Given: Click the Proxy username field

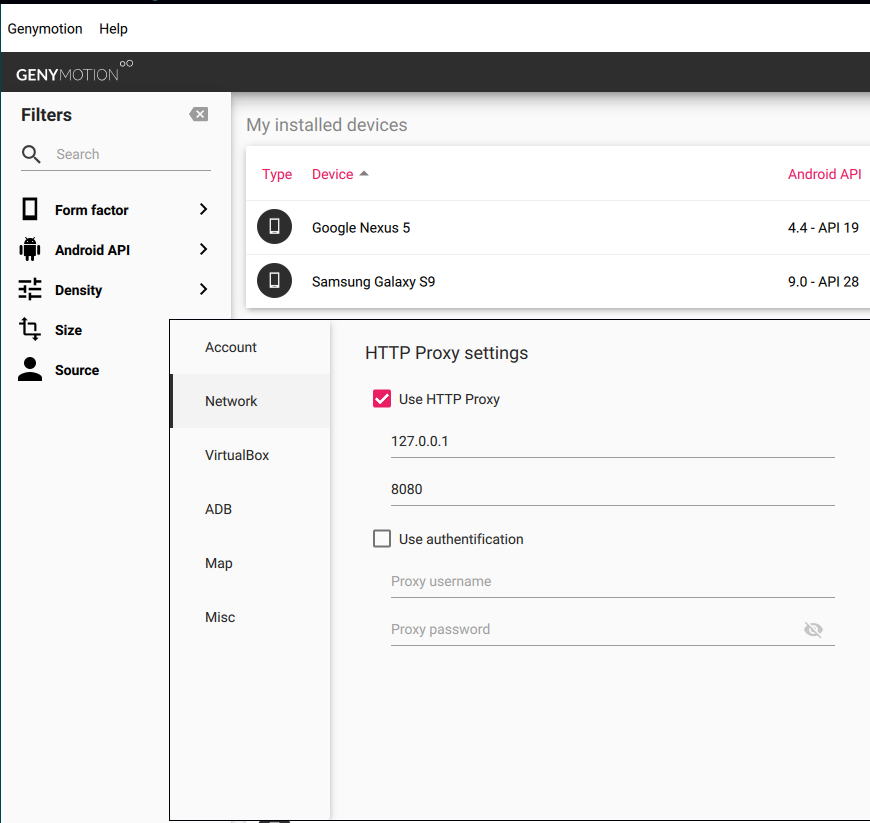Looking at the screenshot, I should (x=613, y=582).
